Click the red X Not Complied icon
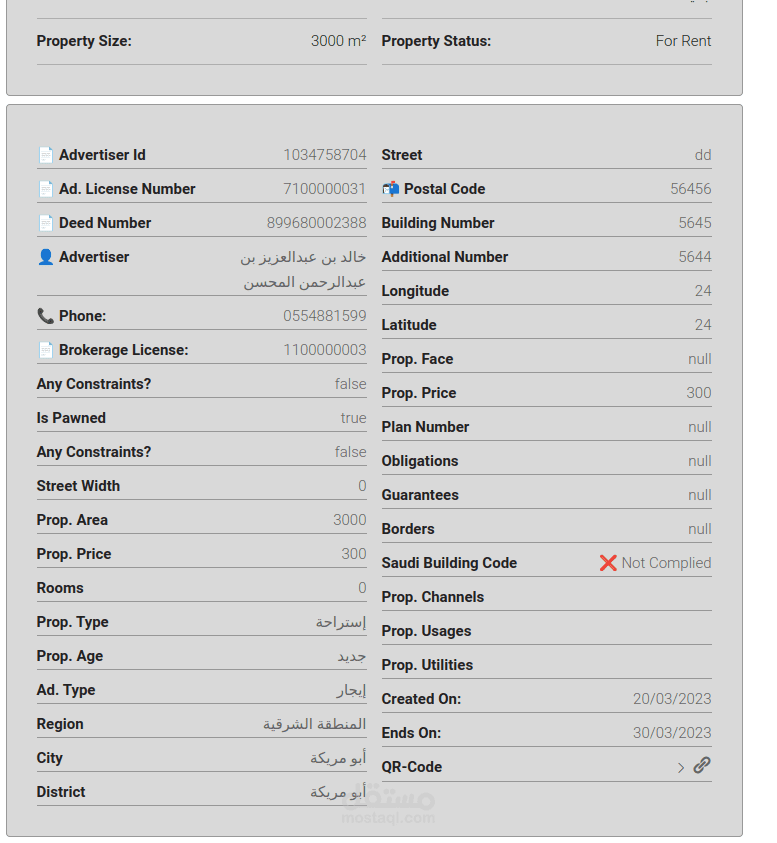 [608, 563]
